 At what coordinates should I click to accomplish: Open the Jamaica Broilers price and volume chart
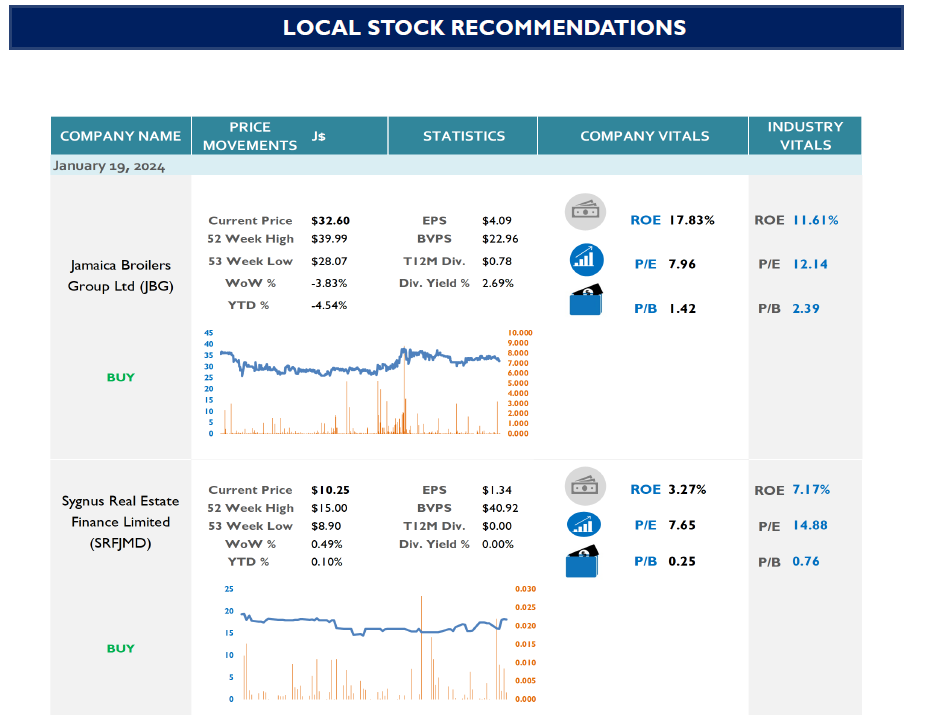tap(368, 383)
